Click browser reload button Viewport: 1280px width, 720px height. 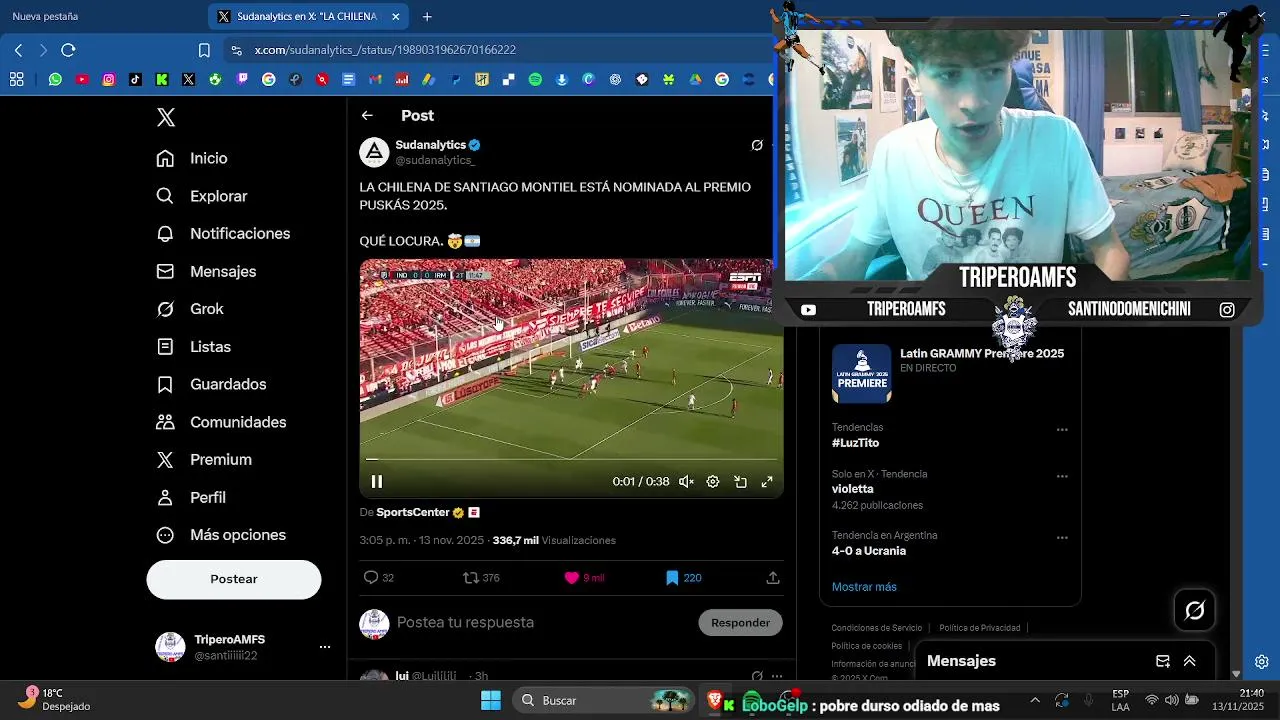point(68,50)
